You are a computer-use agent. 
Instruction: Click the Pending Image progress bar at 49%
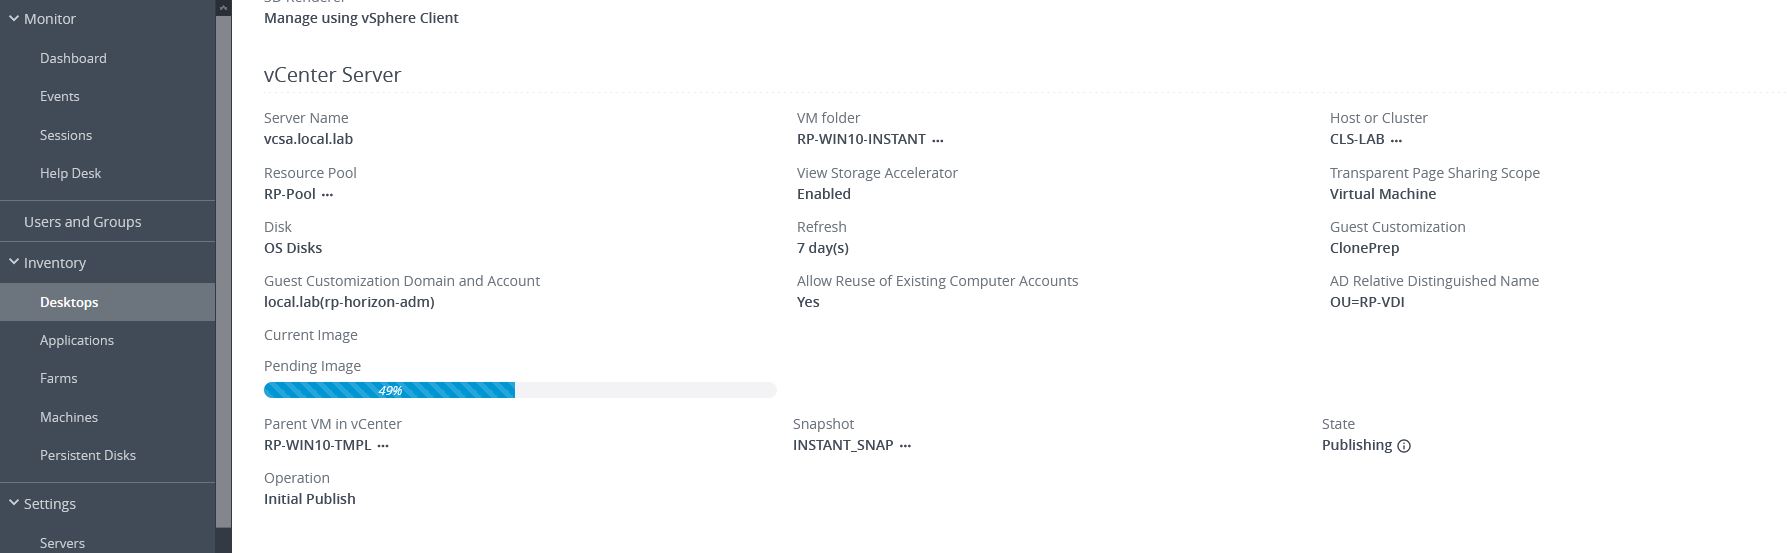coord(520,390)
